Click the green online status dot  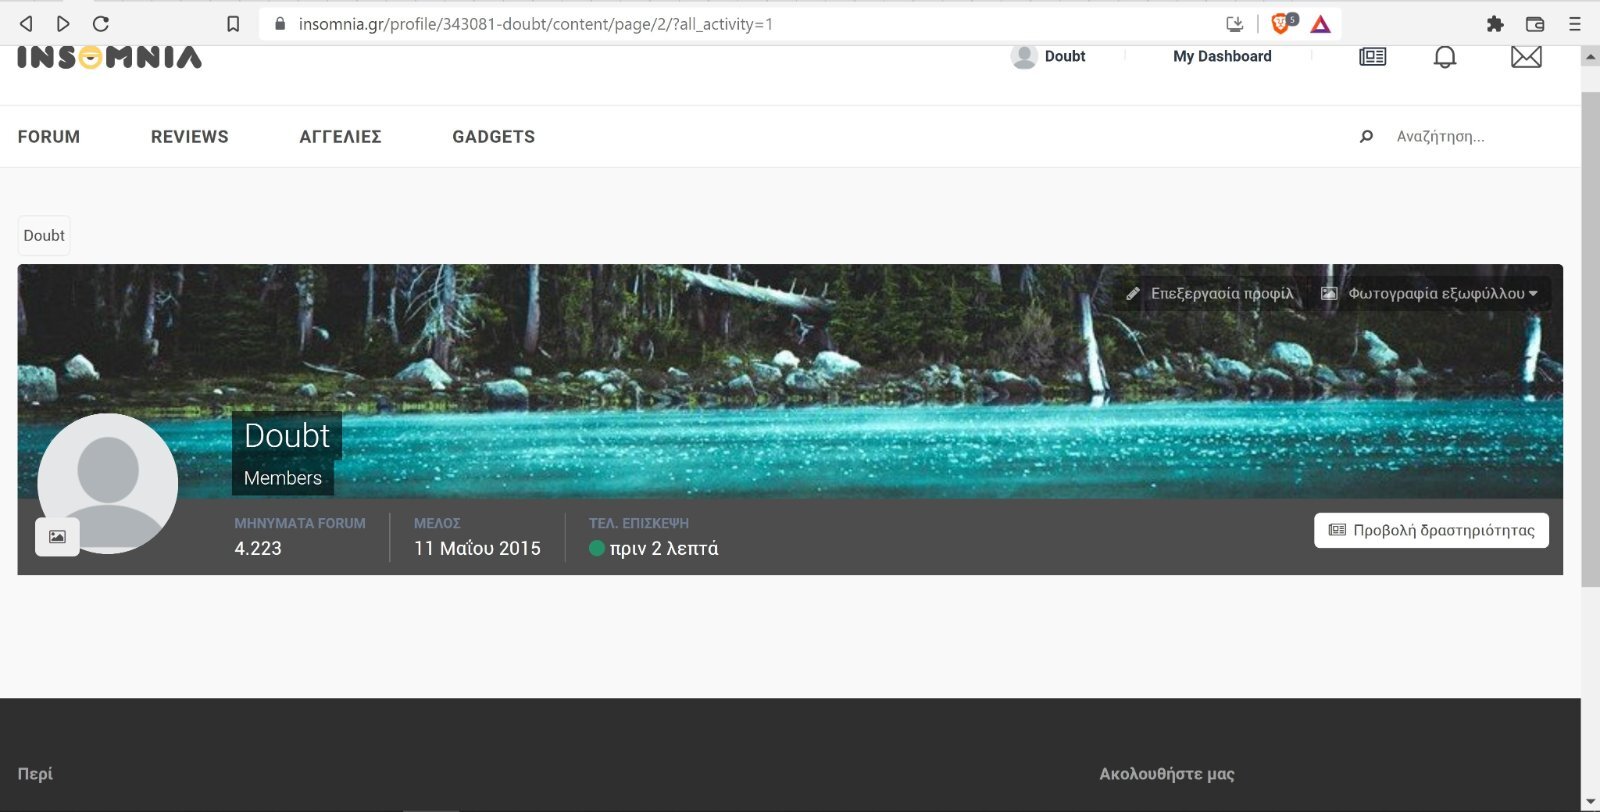click(597, 548)
